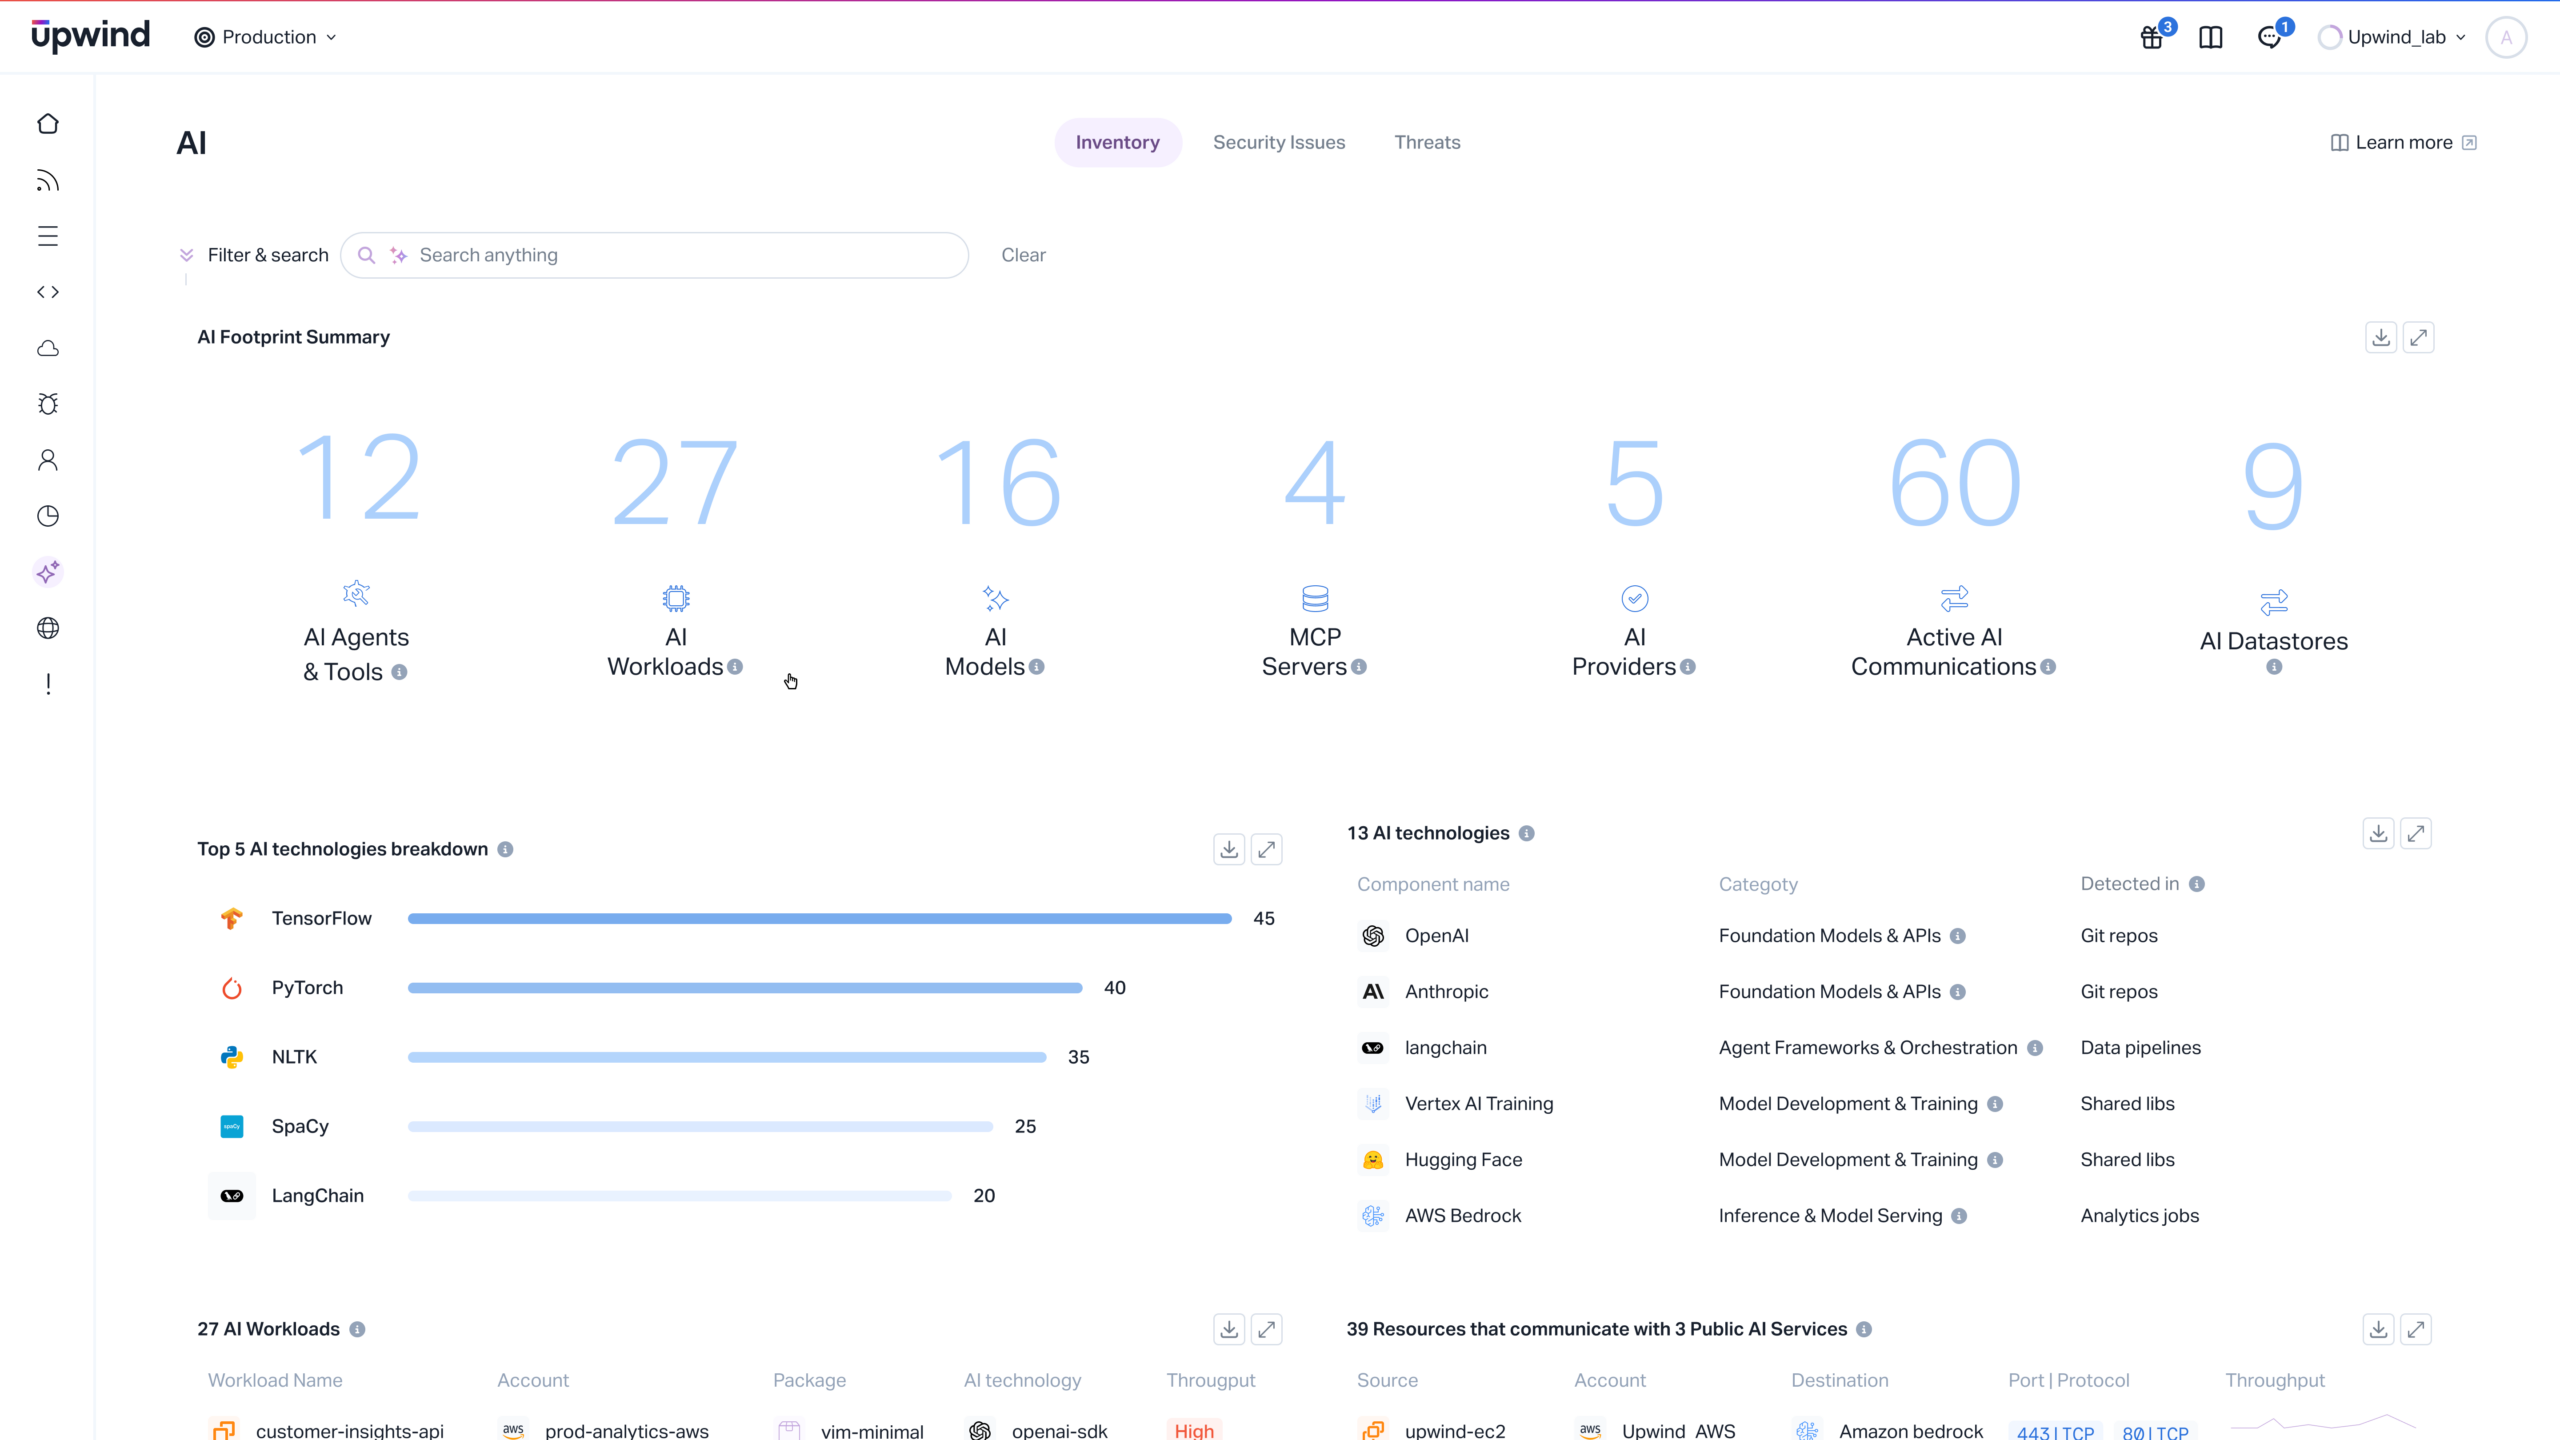Image resolution: width=2560 pixels, height=1440 pixels.
Task: Open the Learn more link
Action: [x=2402, y=142]
